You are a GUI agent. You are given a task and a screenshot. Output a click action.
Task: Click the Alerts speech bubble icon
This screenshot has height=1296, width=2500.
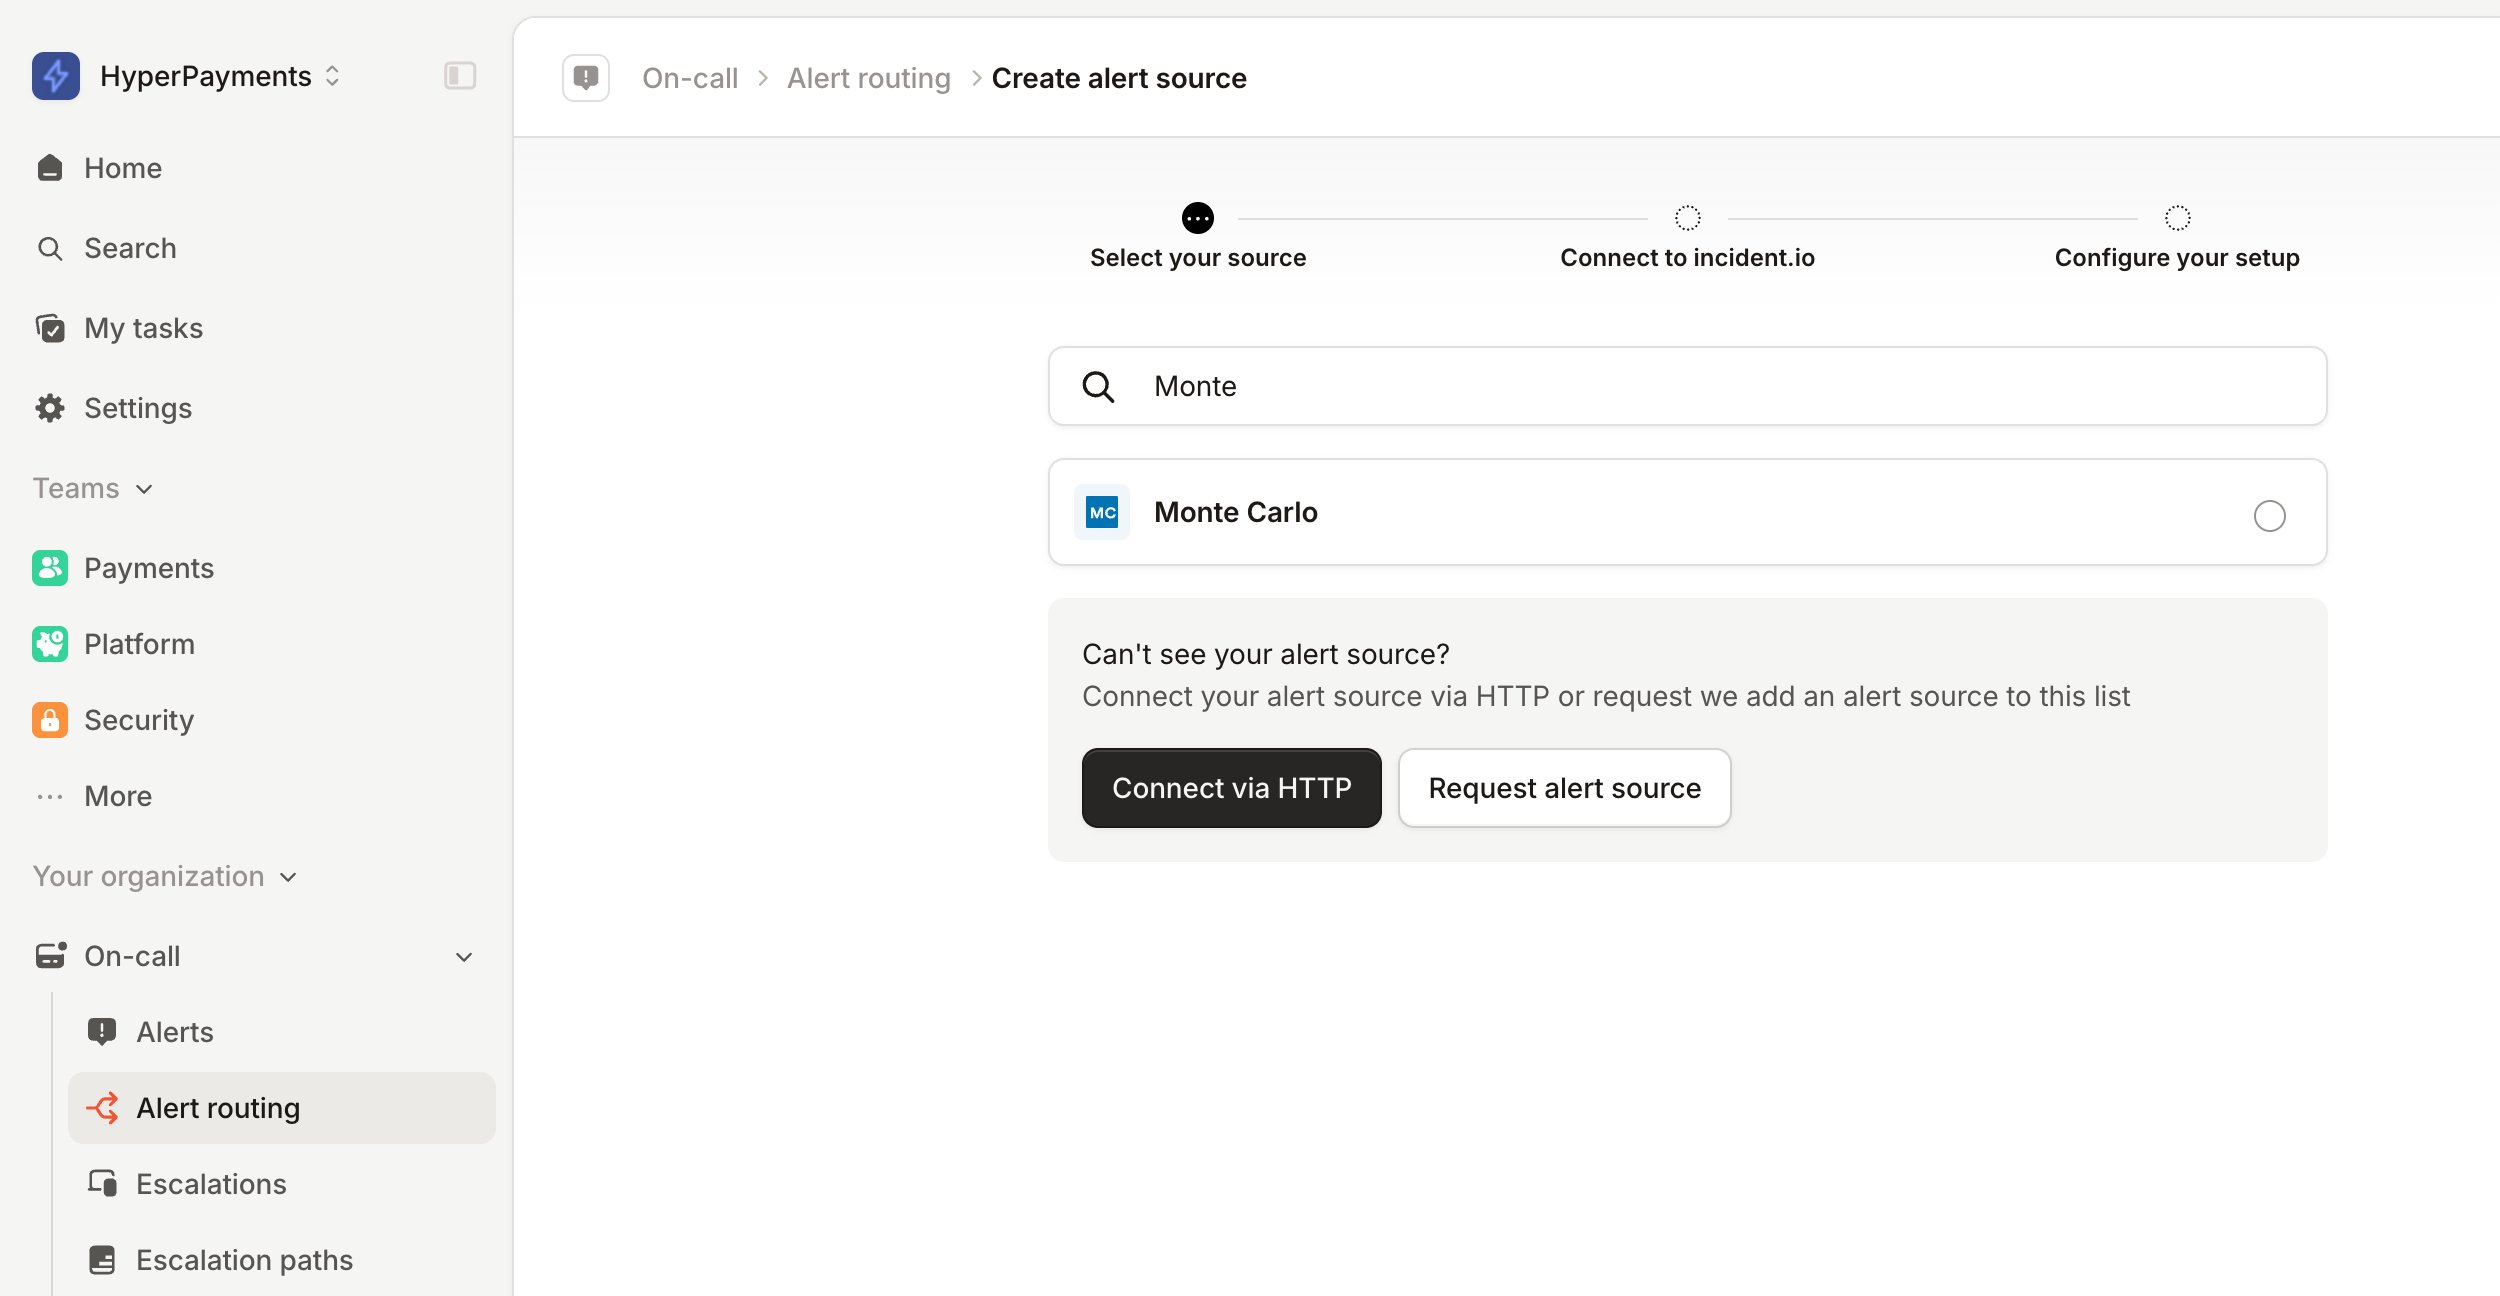[x=102, y=1032]
